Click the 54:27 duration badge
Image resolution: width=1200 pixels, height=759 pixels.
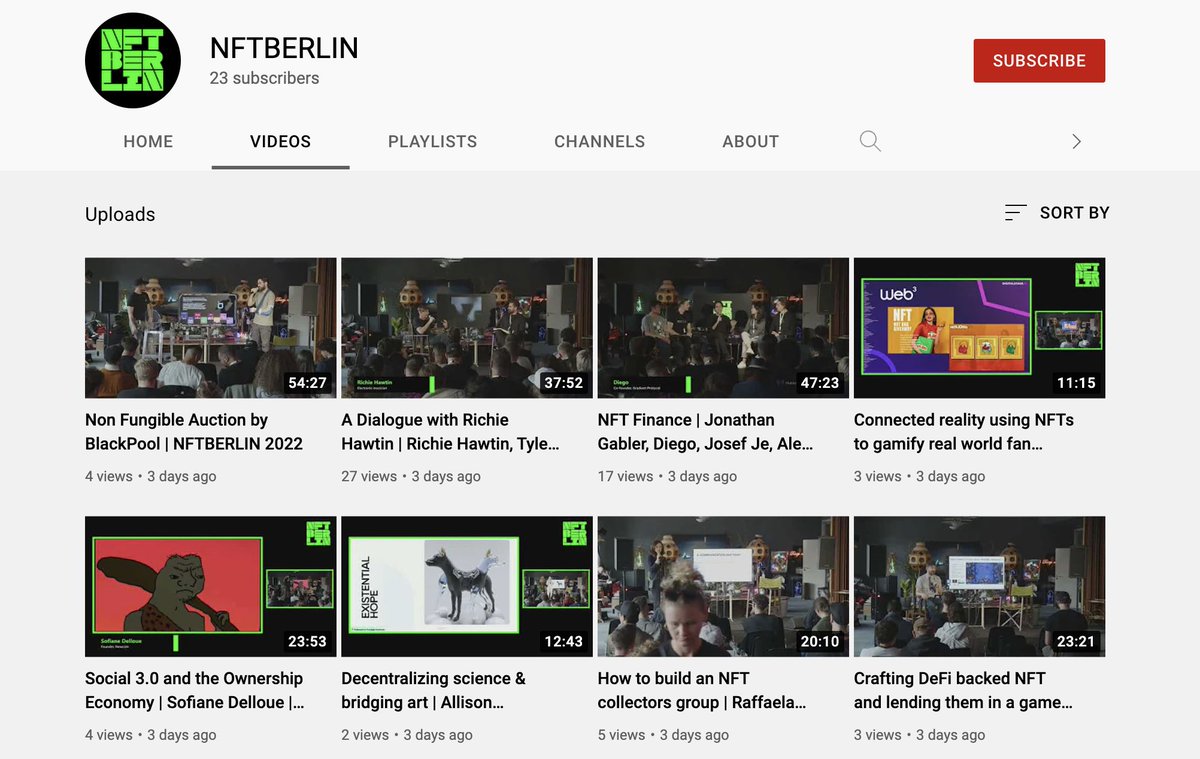pos(307,383)
